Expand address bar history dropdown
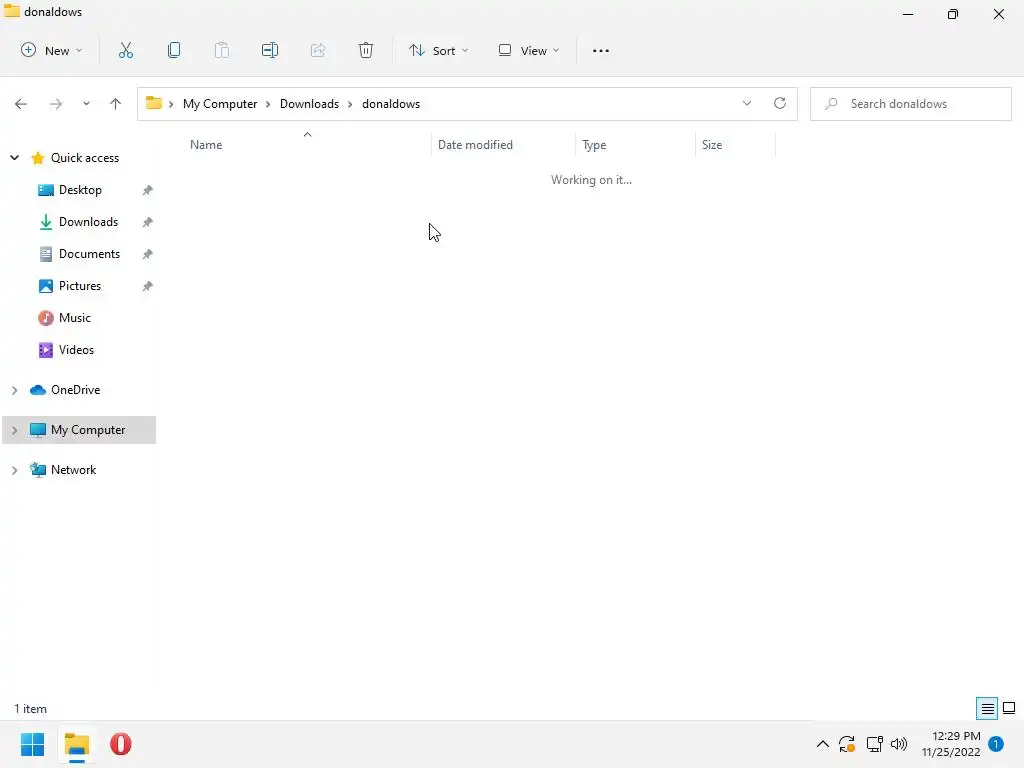 [x=747, y=103]
